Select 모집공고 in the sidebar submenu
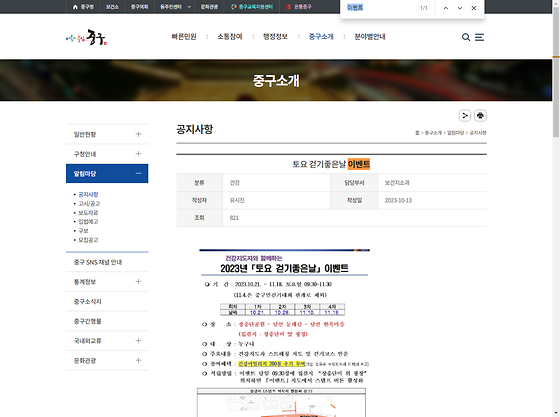The image size is (560, 417). click(88, 240)
